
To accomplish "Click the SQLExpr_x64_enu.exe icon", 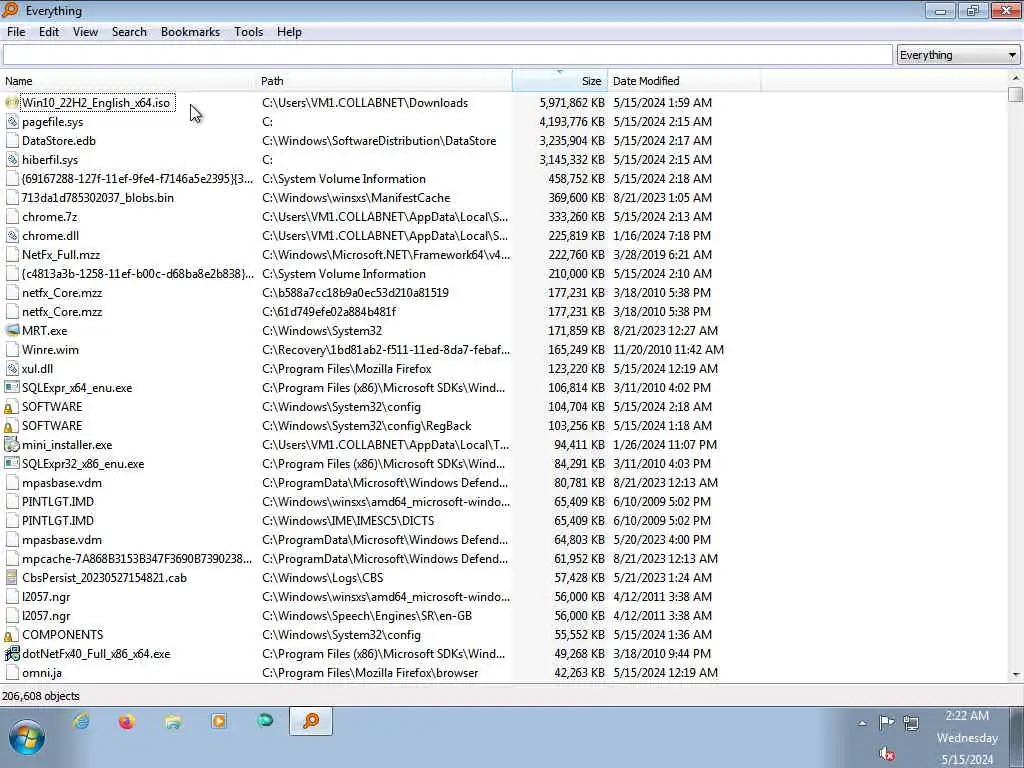I will [12, 387].
